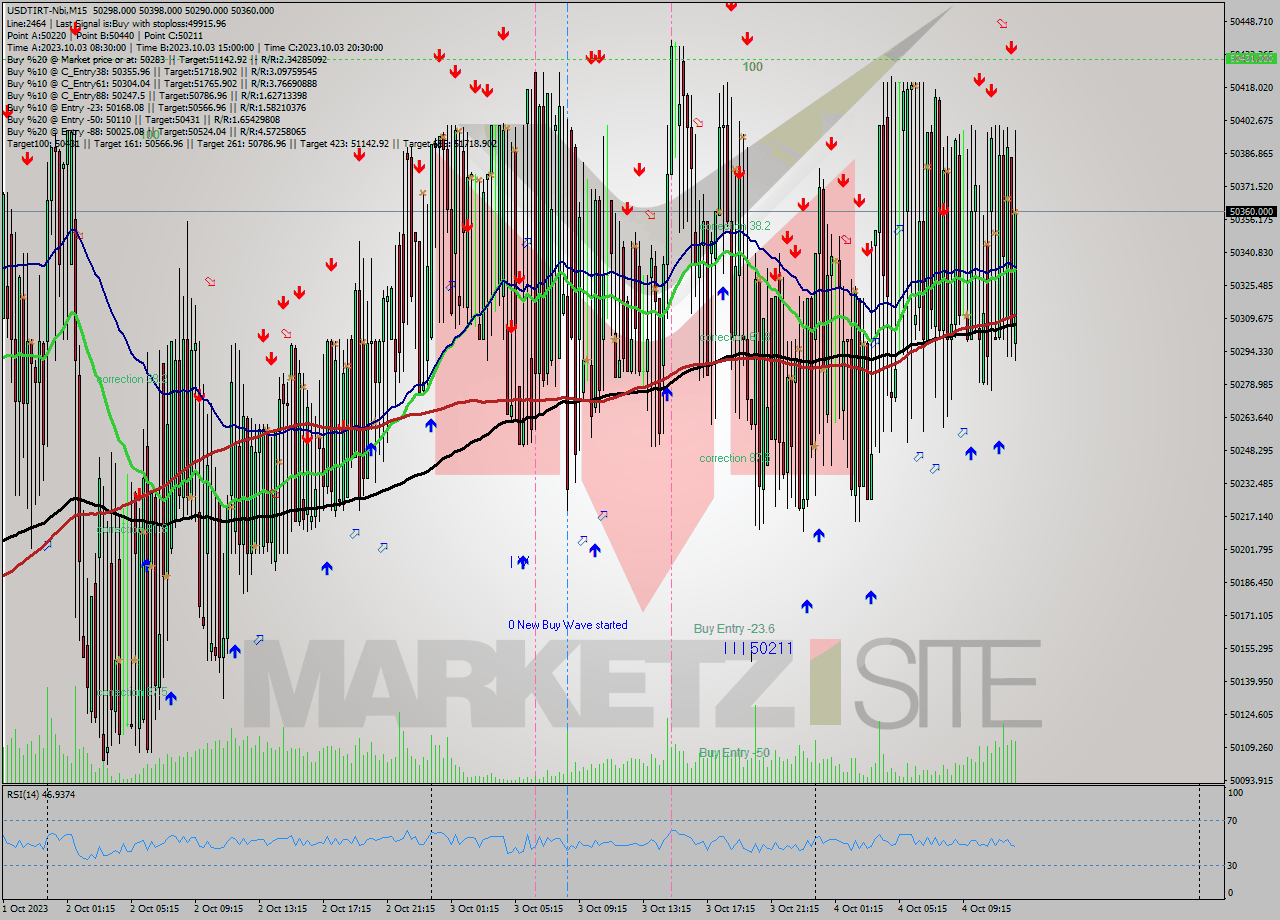This screenshot has width=1280, height=920.
Task: Click the '2 Oct 13:15' time label
Action: (x=282, y=909)
